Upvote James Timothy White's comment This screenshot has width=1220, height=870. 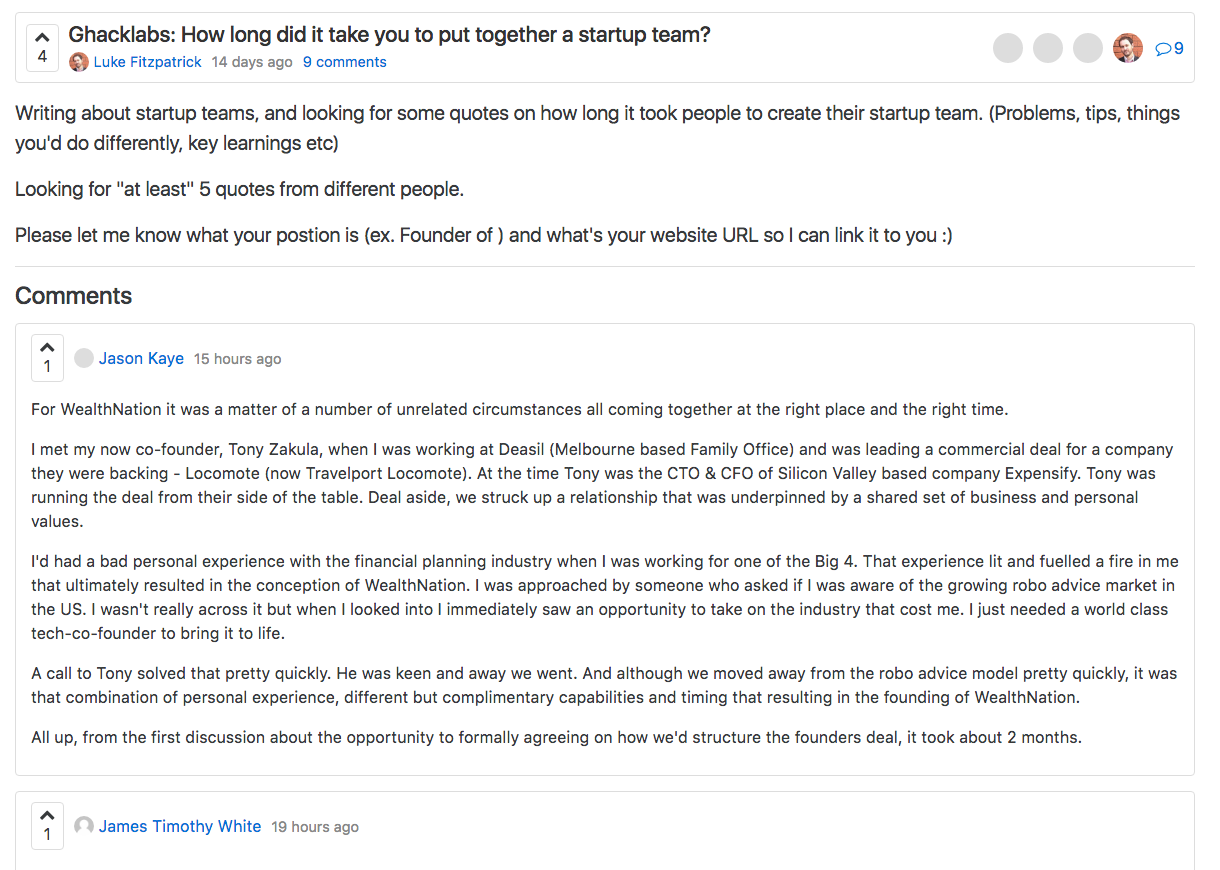click(x=47, y=815)
